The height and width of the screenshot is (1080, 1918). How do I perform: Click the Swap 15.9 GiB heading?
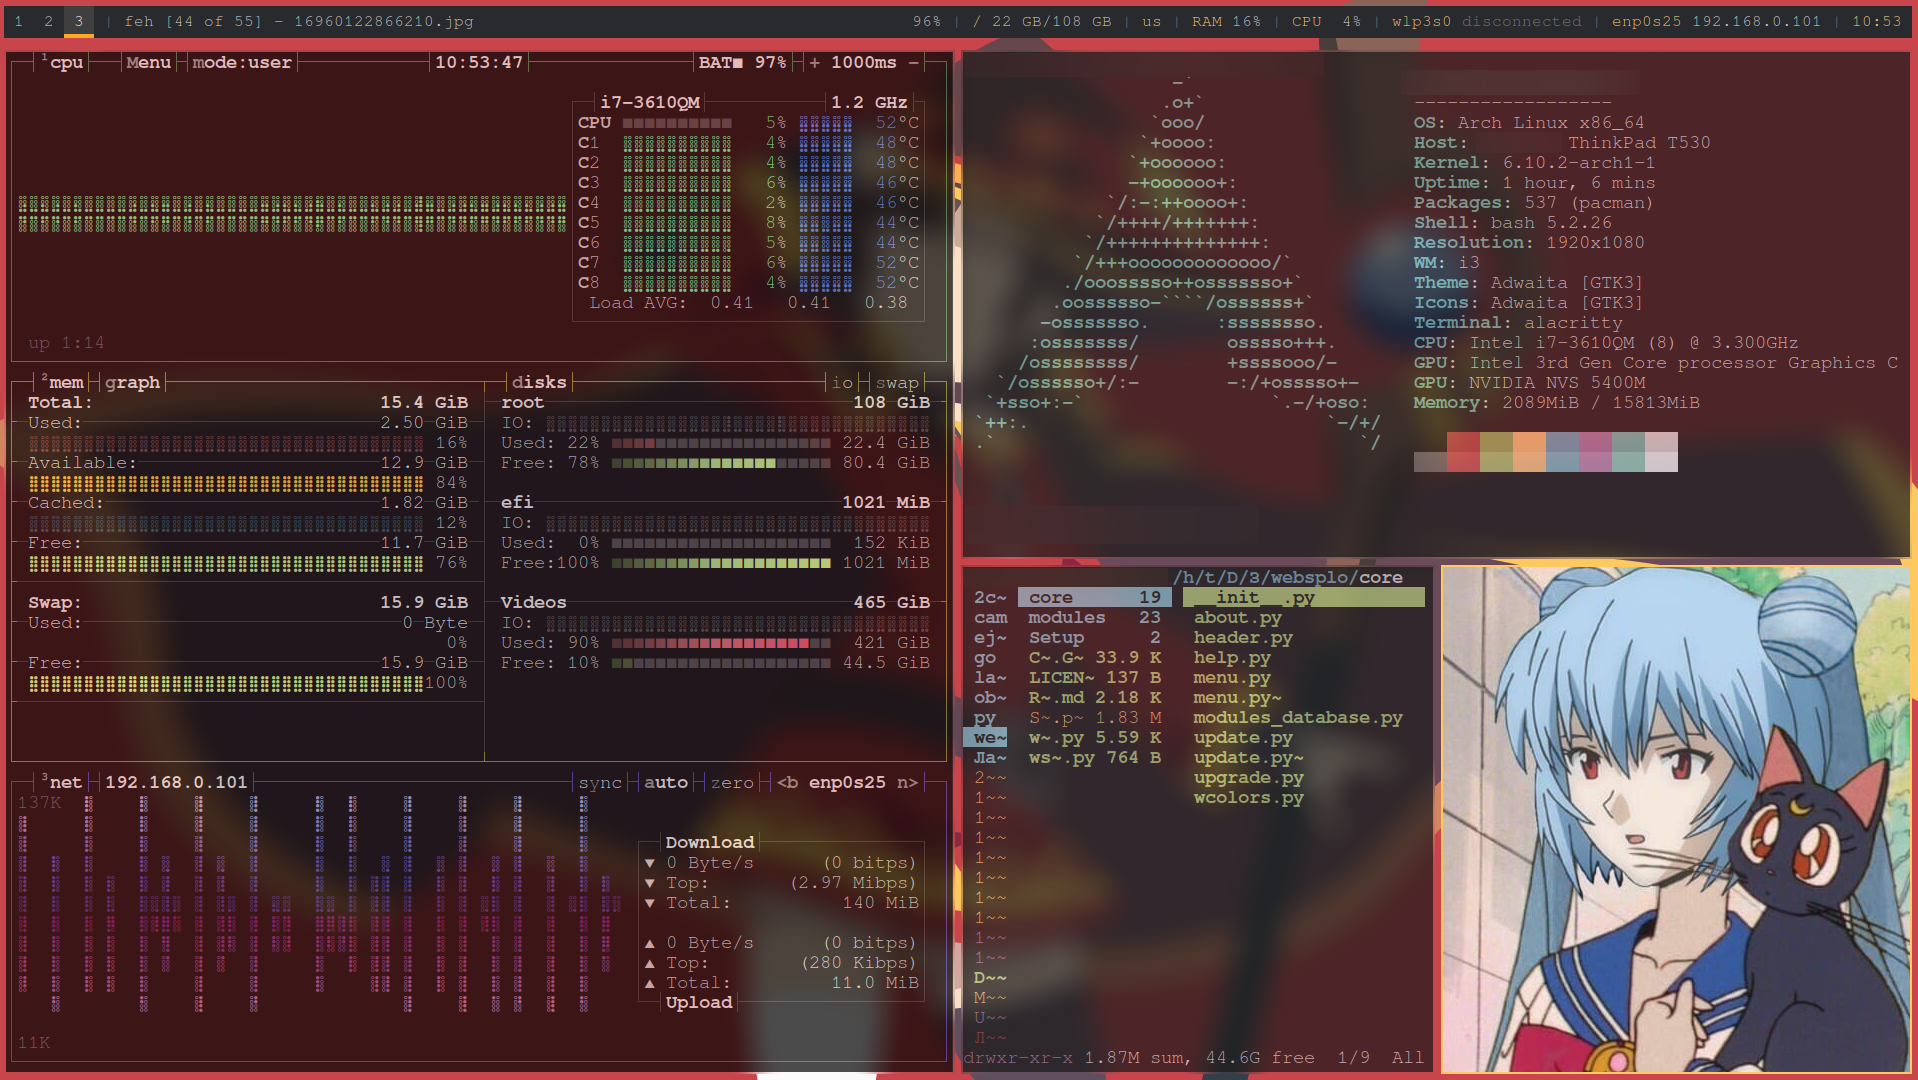coord(248,602)
